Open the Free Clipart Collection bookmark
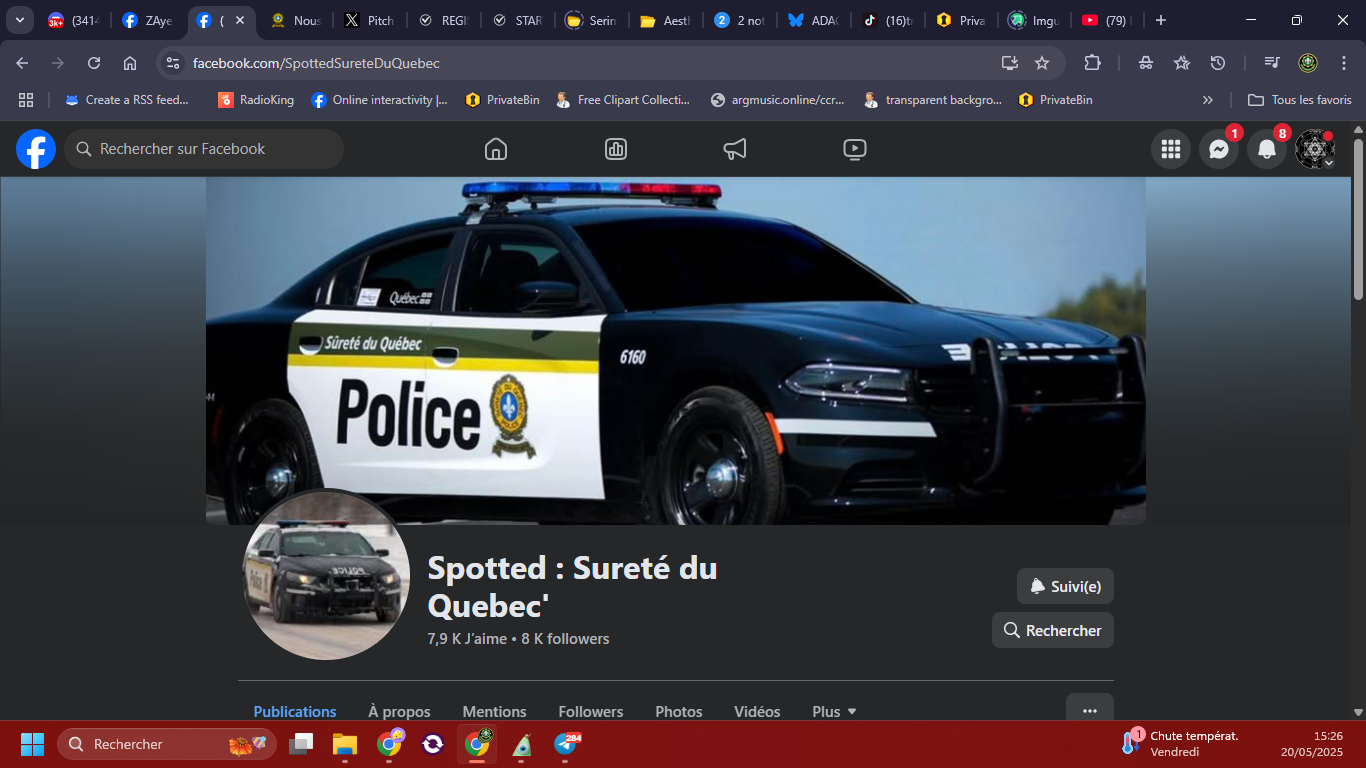 pyautogui.click(x=623, y=100)
